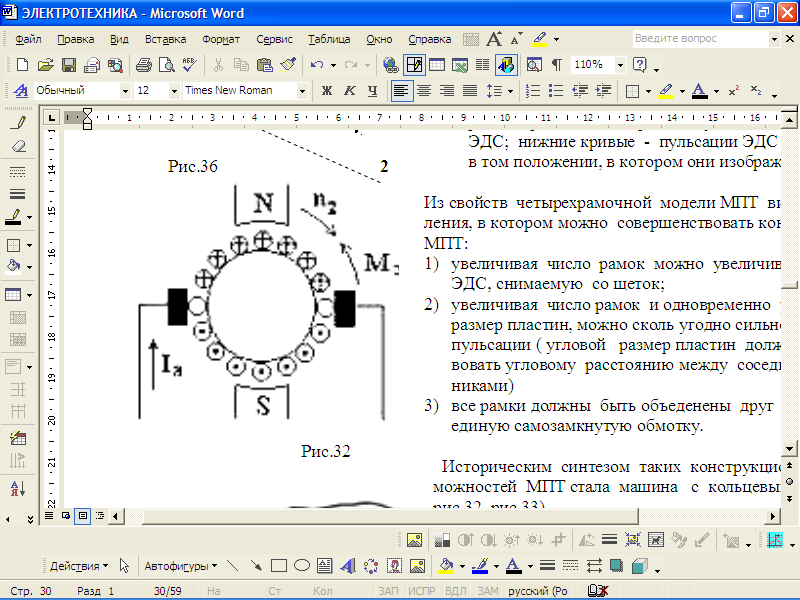Align text to the left

(x=401, y=91)
